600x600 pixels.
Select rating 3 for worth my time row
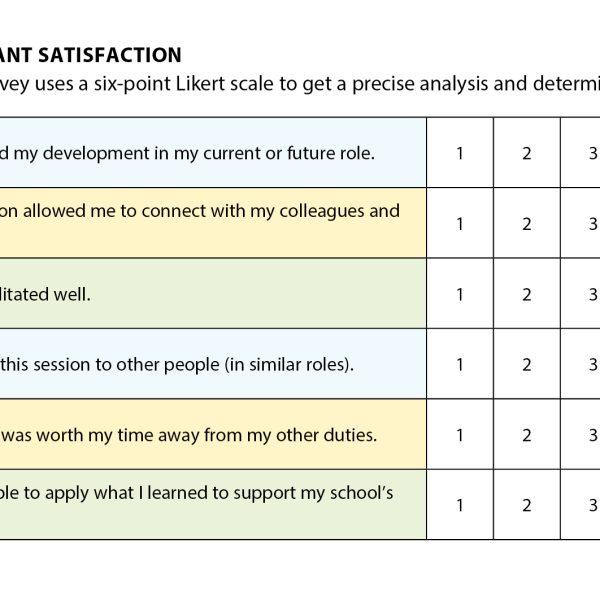click(x=580, y=434)
